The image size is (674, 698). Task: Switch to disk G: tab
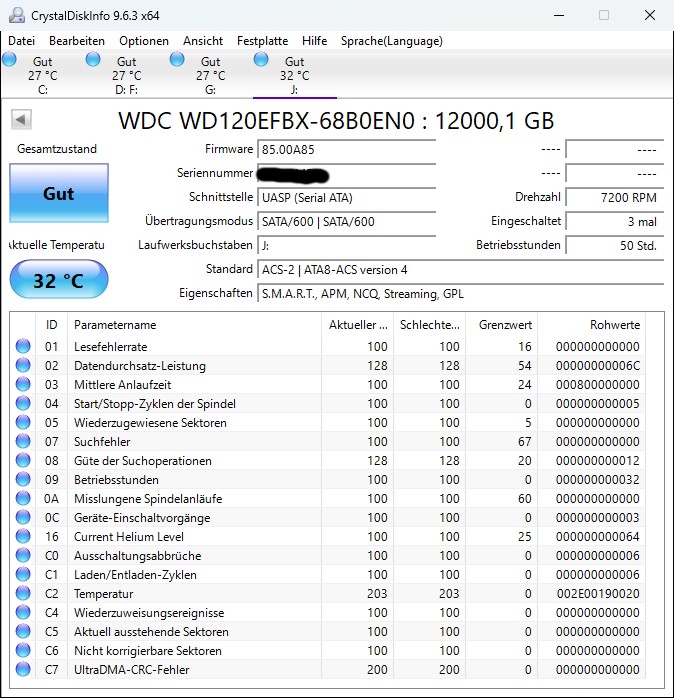click(x=211, y=74)
